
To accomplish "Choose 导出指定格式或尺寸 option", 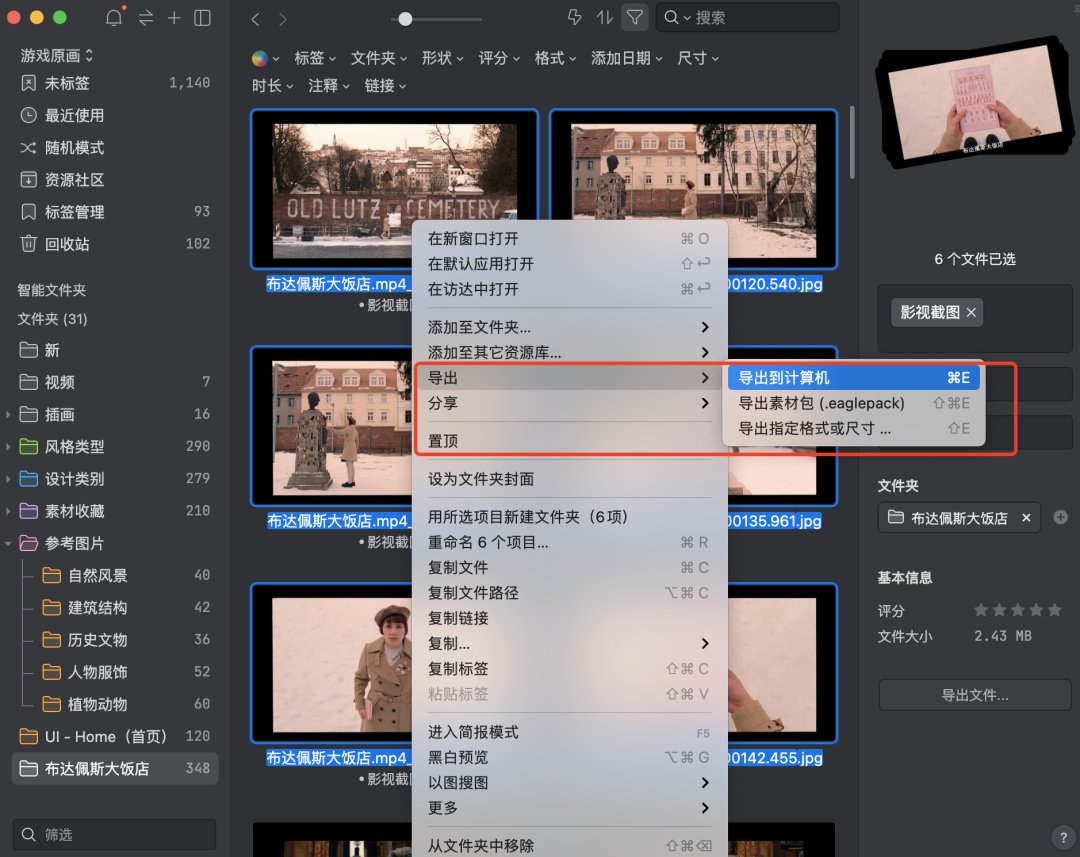I will [x=853, y=428].
